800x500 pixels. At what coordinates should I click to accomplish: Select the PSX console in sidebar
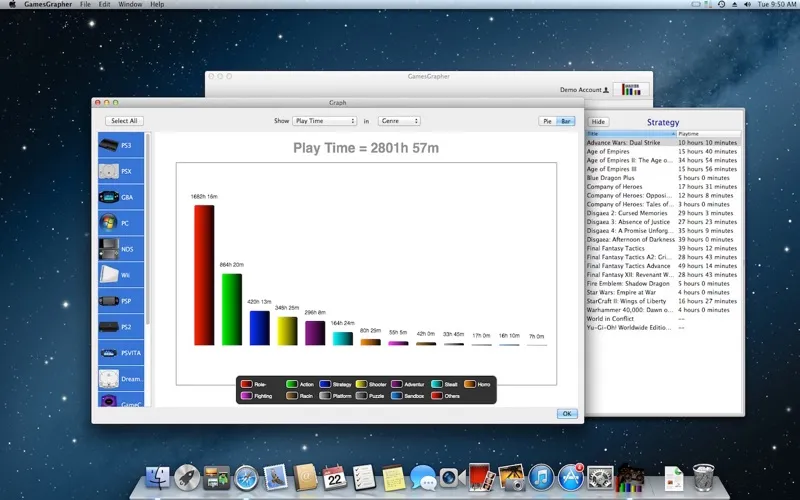click(121, 171)
